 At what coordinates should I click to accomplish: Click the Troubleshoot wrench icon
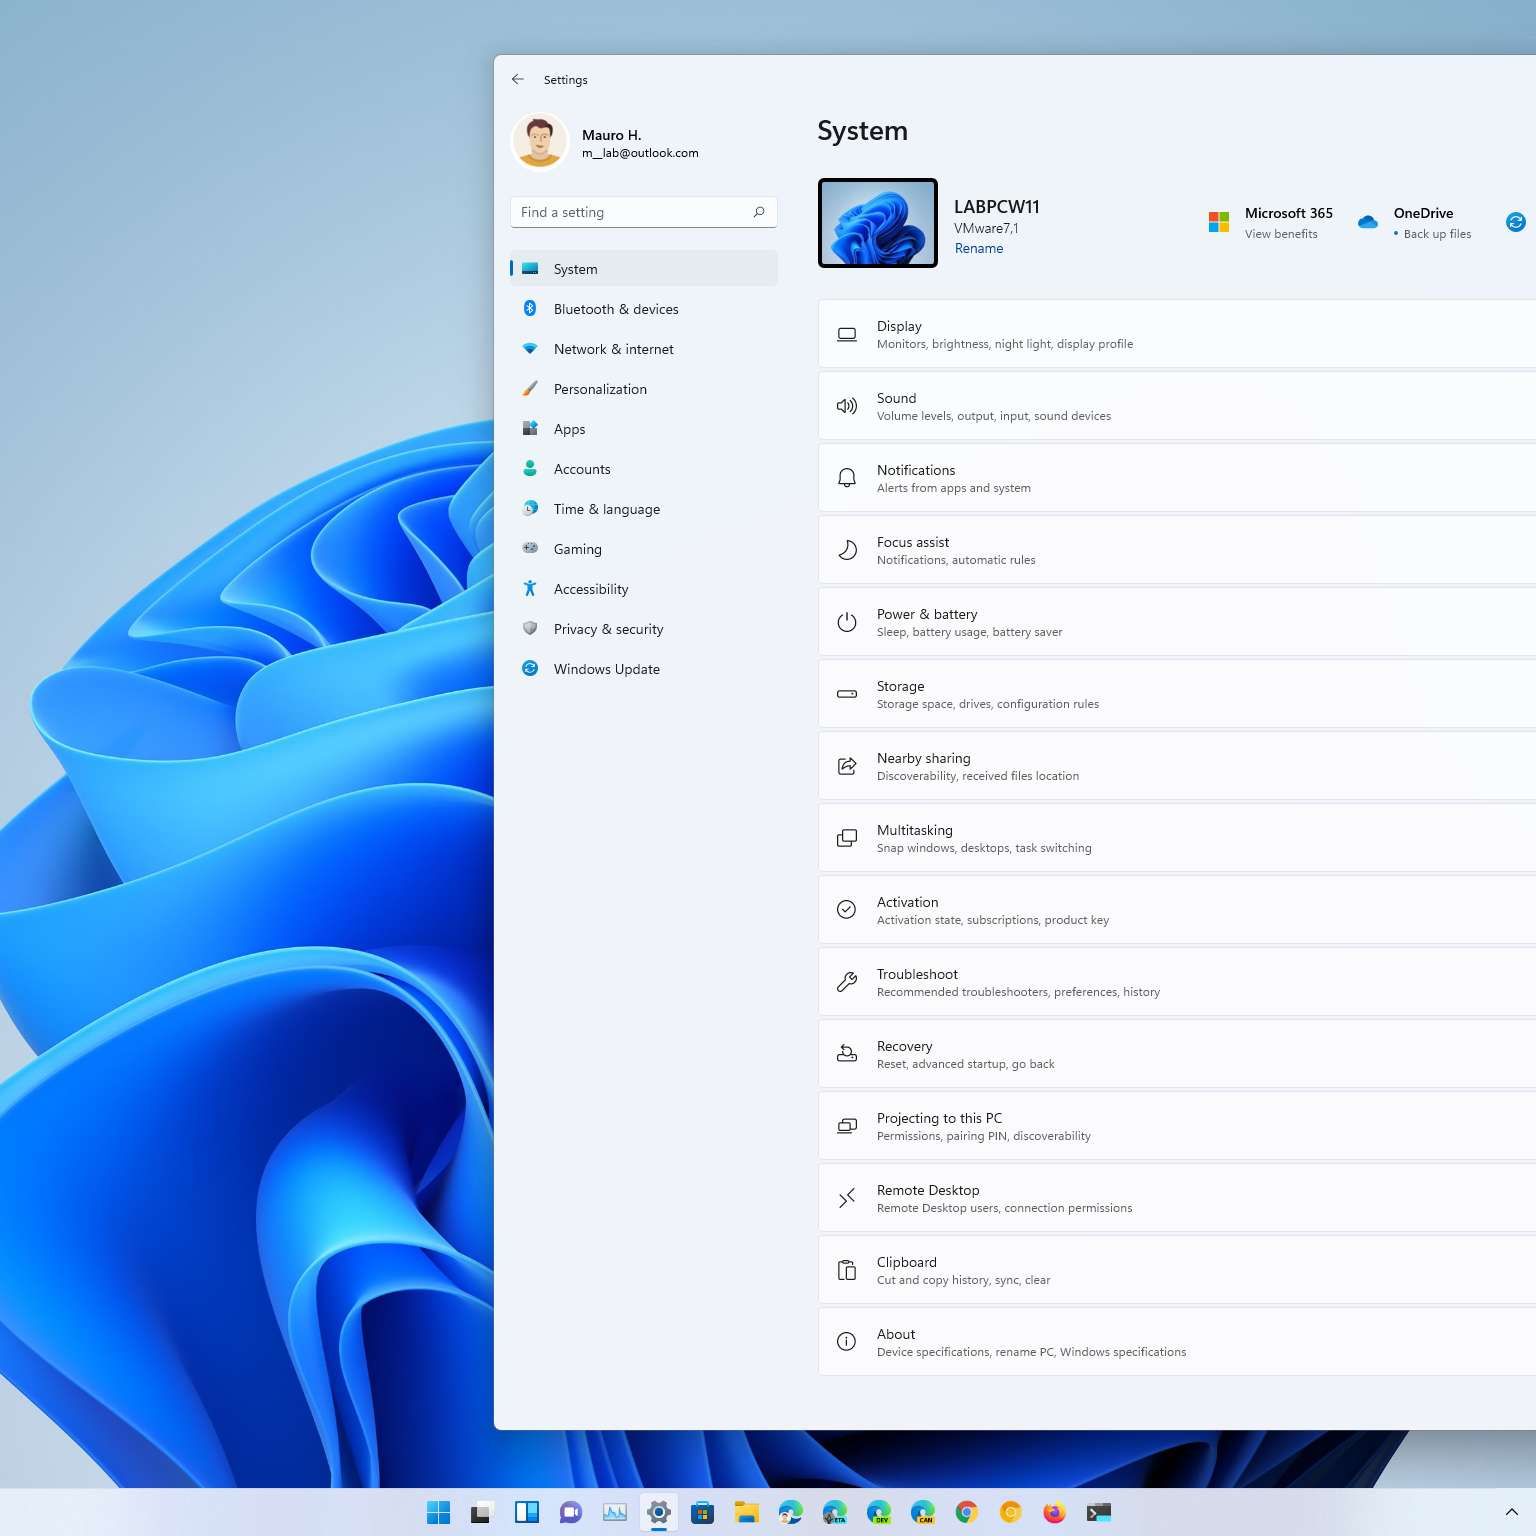846,982
